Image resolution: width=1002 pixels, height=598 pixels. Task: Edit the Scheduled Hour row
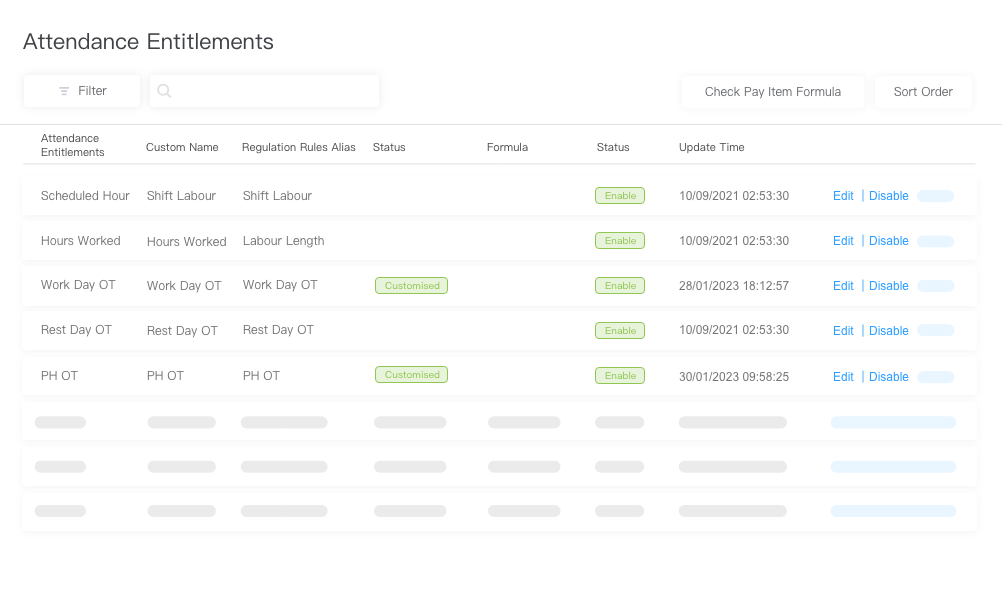[x=843, y=196]
